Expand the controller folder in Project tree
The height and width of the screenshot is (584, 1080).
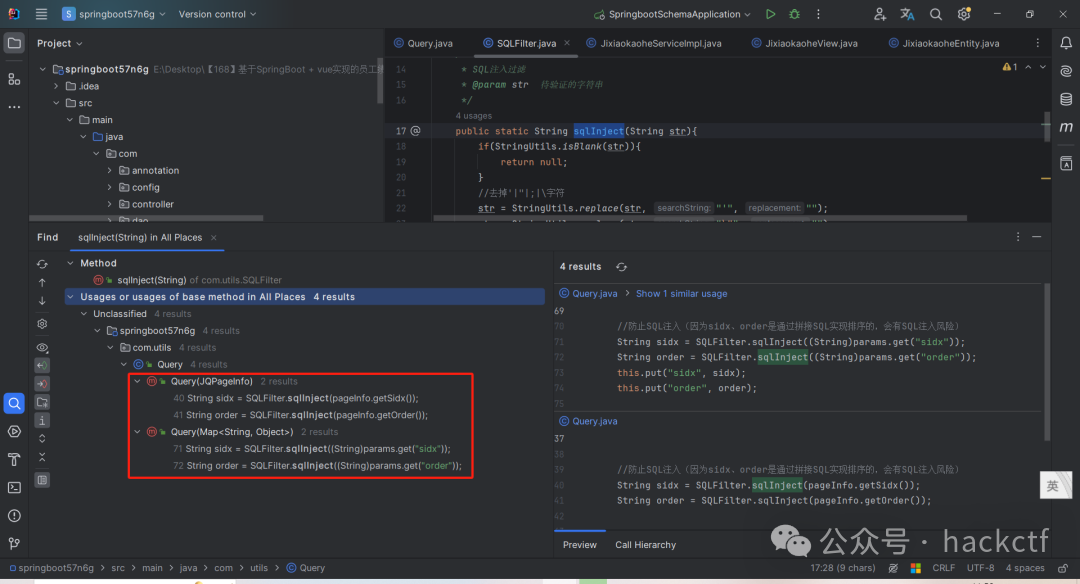(x=109, y=204)
